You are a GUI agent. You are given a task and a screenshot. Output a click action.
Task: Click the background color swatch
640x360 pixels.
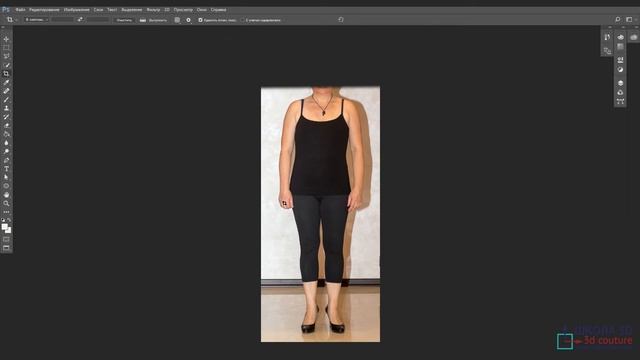click(x=8, y=230)
